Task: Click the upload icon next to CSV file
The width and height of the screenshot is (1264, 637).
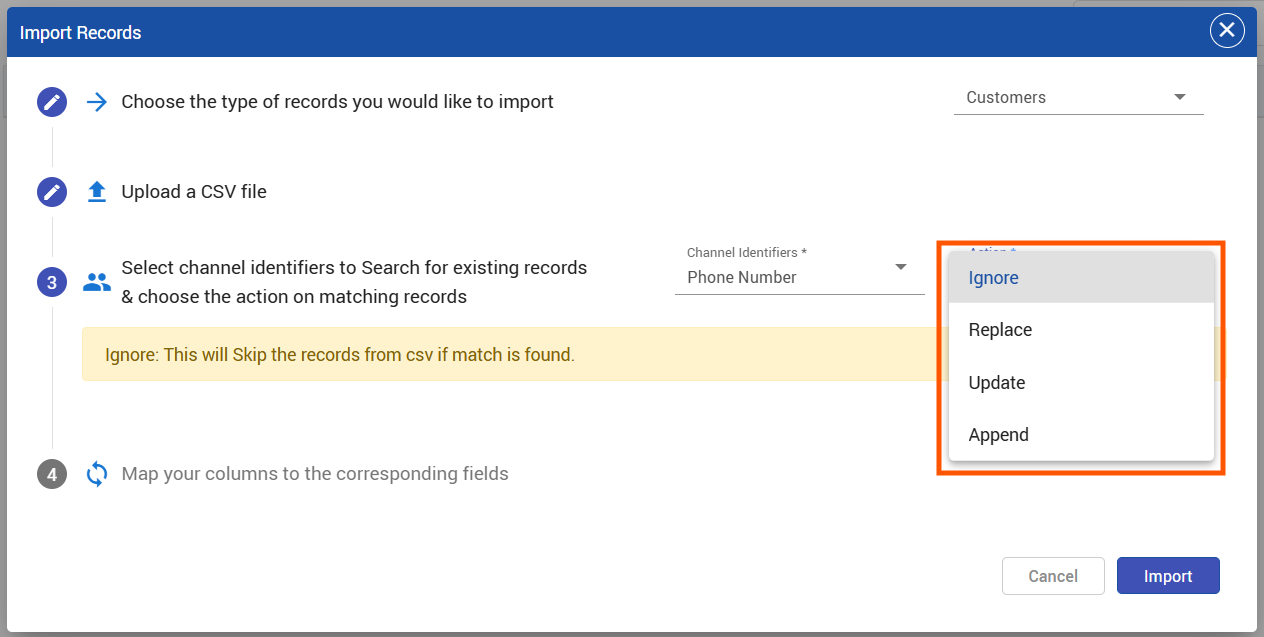Action: 97,192
